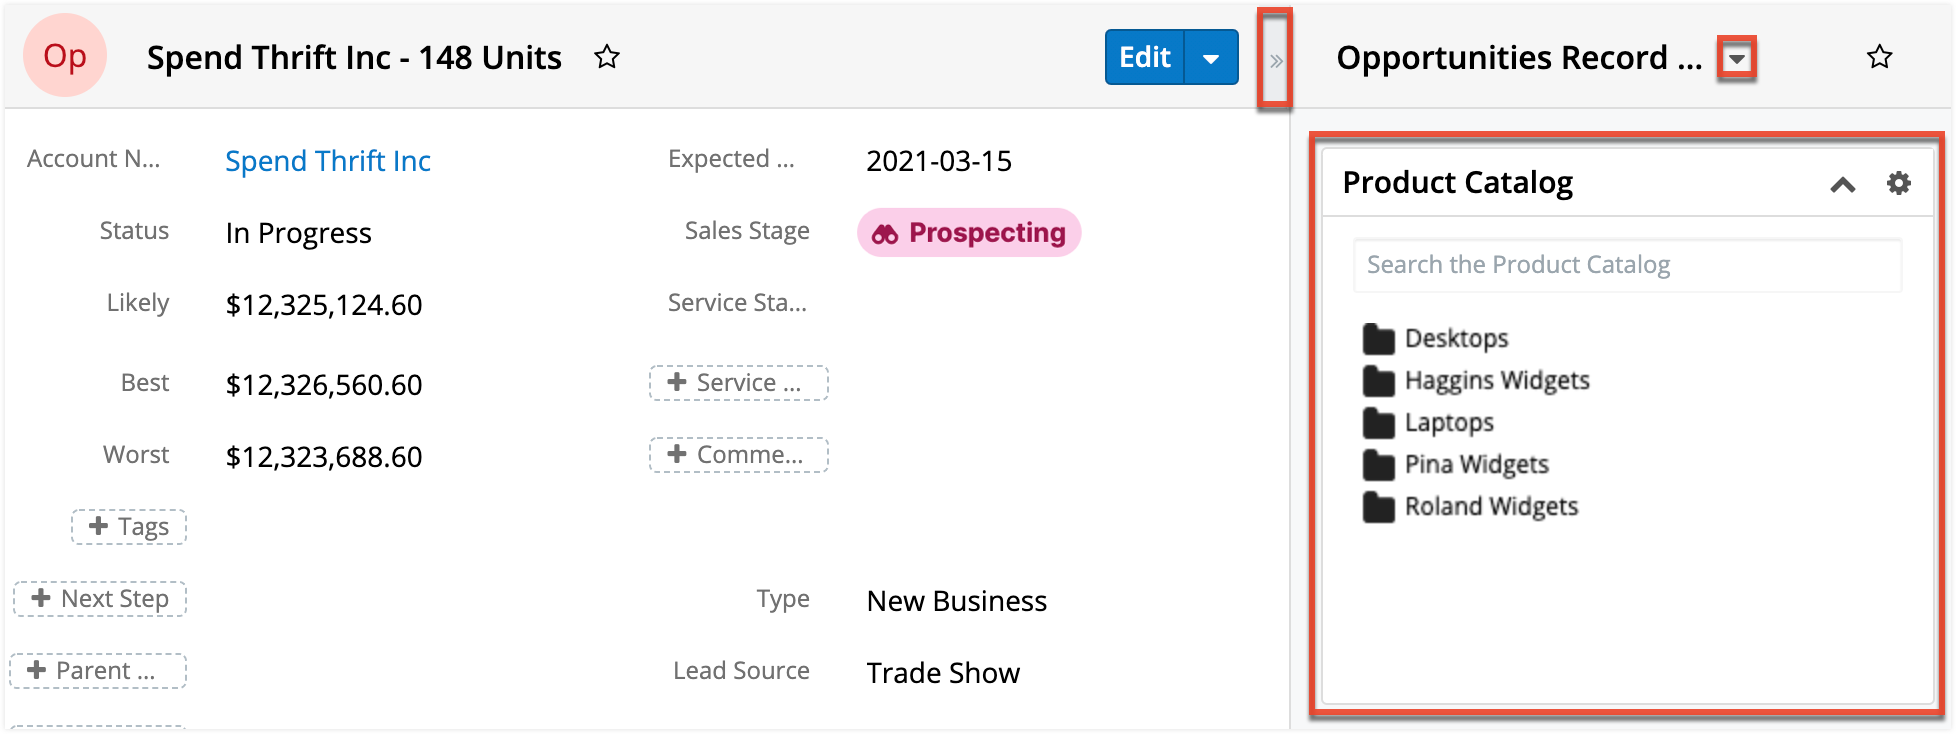Collapse the Product Catalog dashlet
The image size is (1956, 734).
pos(1843,184)
